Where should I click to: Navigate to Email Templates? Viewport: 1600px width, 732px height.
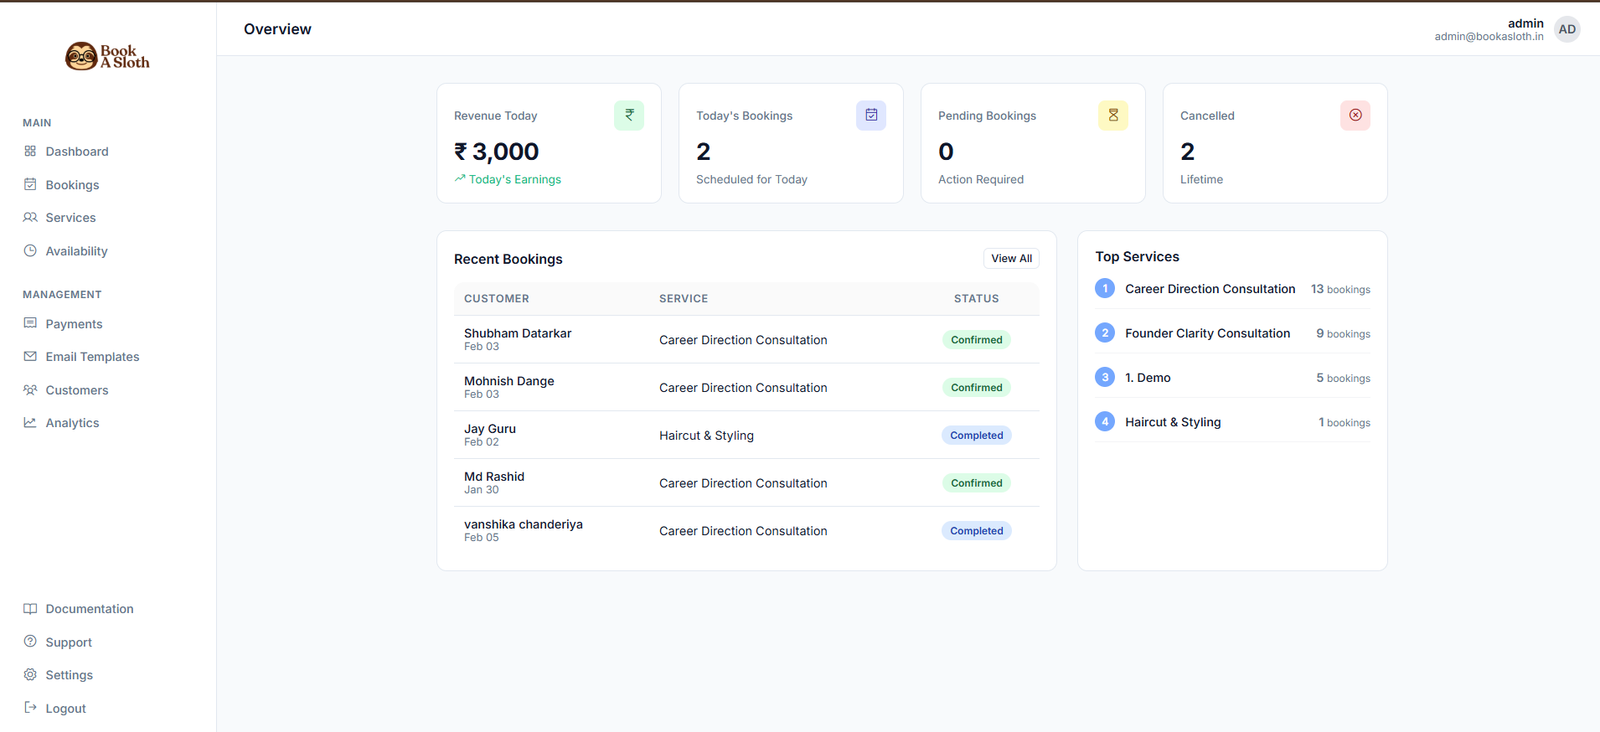92,357
